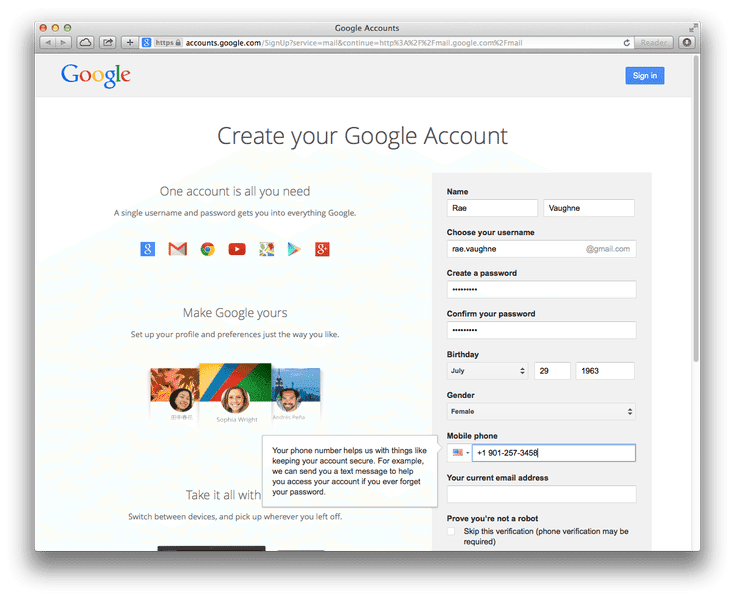Open the Downloads icon in Safari toolbar

coord(687,43)
